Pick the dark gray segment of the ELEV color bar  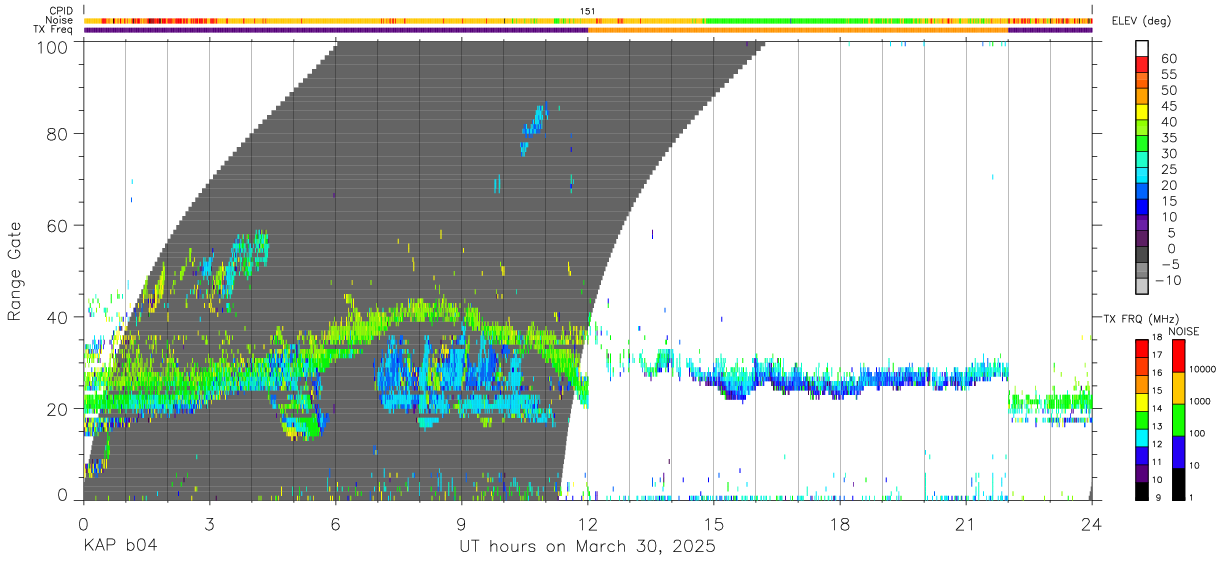click(1142, 256)
